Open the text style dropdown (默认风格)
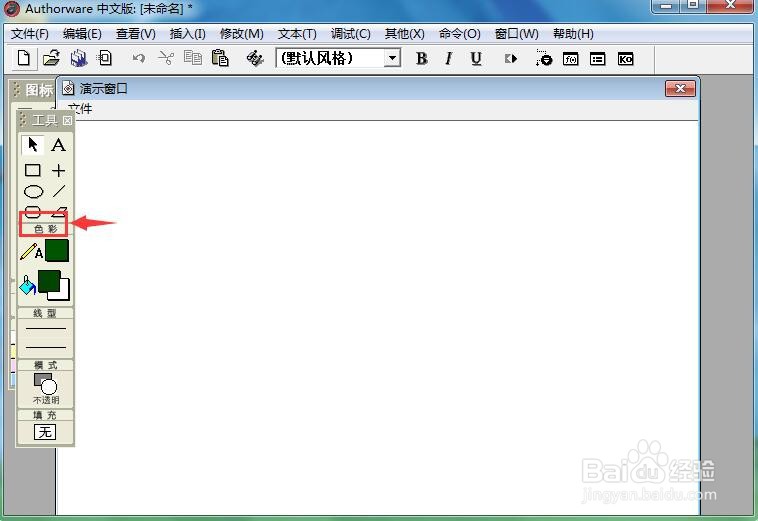 tap(393, 58)
